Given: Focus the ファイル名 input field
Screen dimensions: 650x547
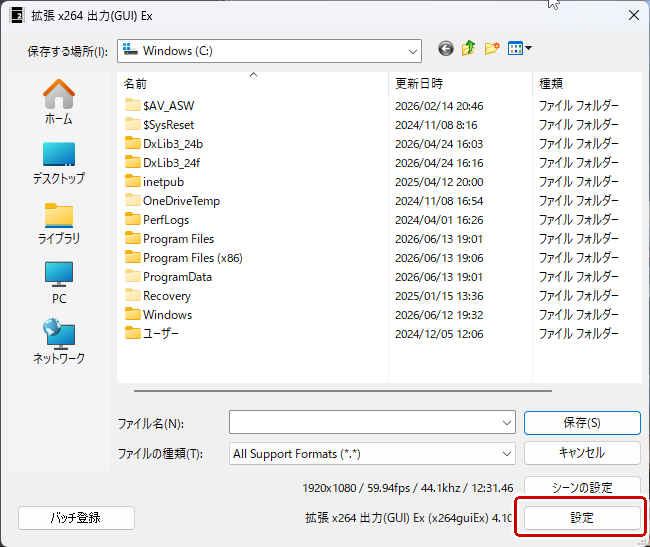Looking at the screenshot, I should [x=365, y=423].
